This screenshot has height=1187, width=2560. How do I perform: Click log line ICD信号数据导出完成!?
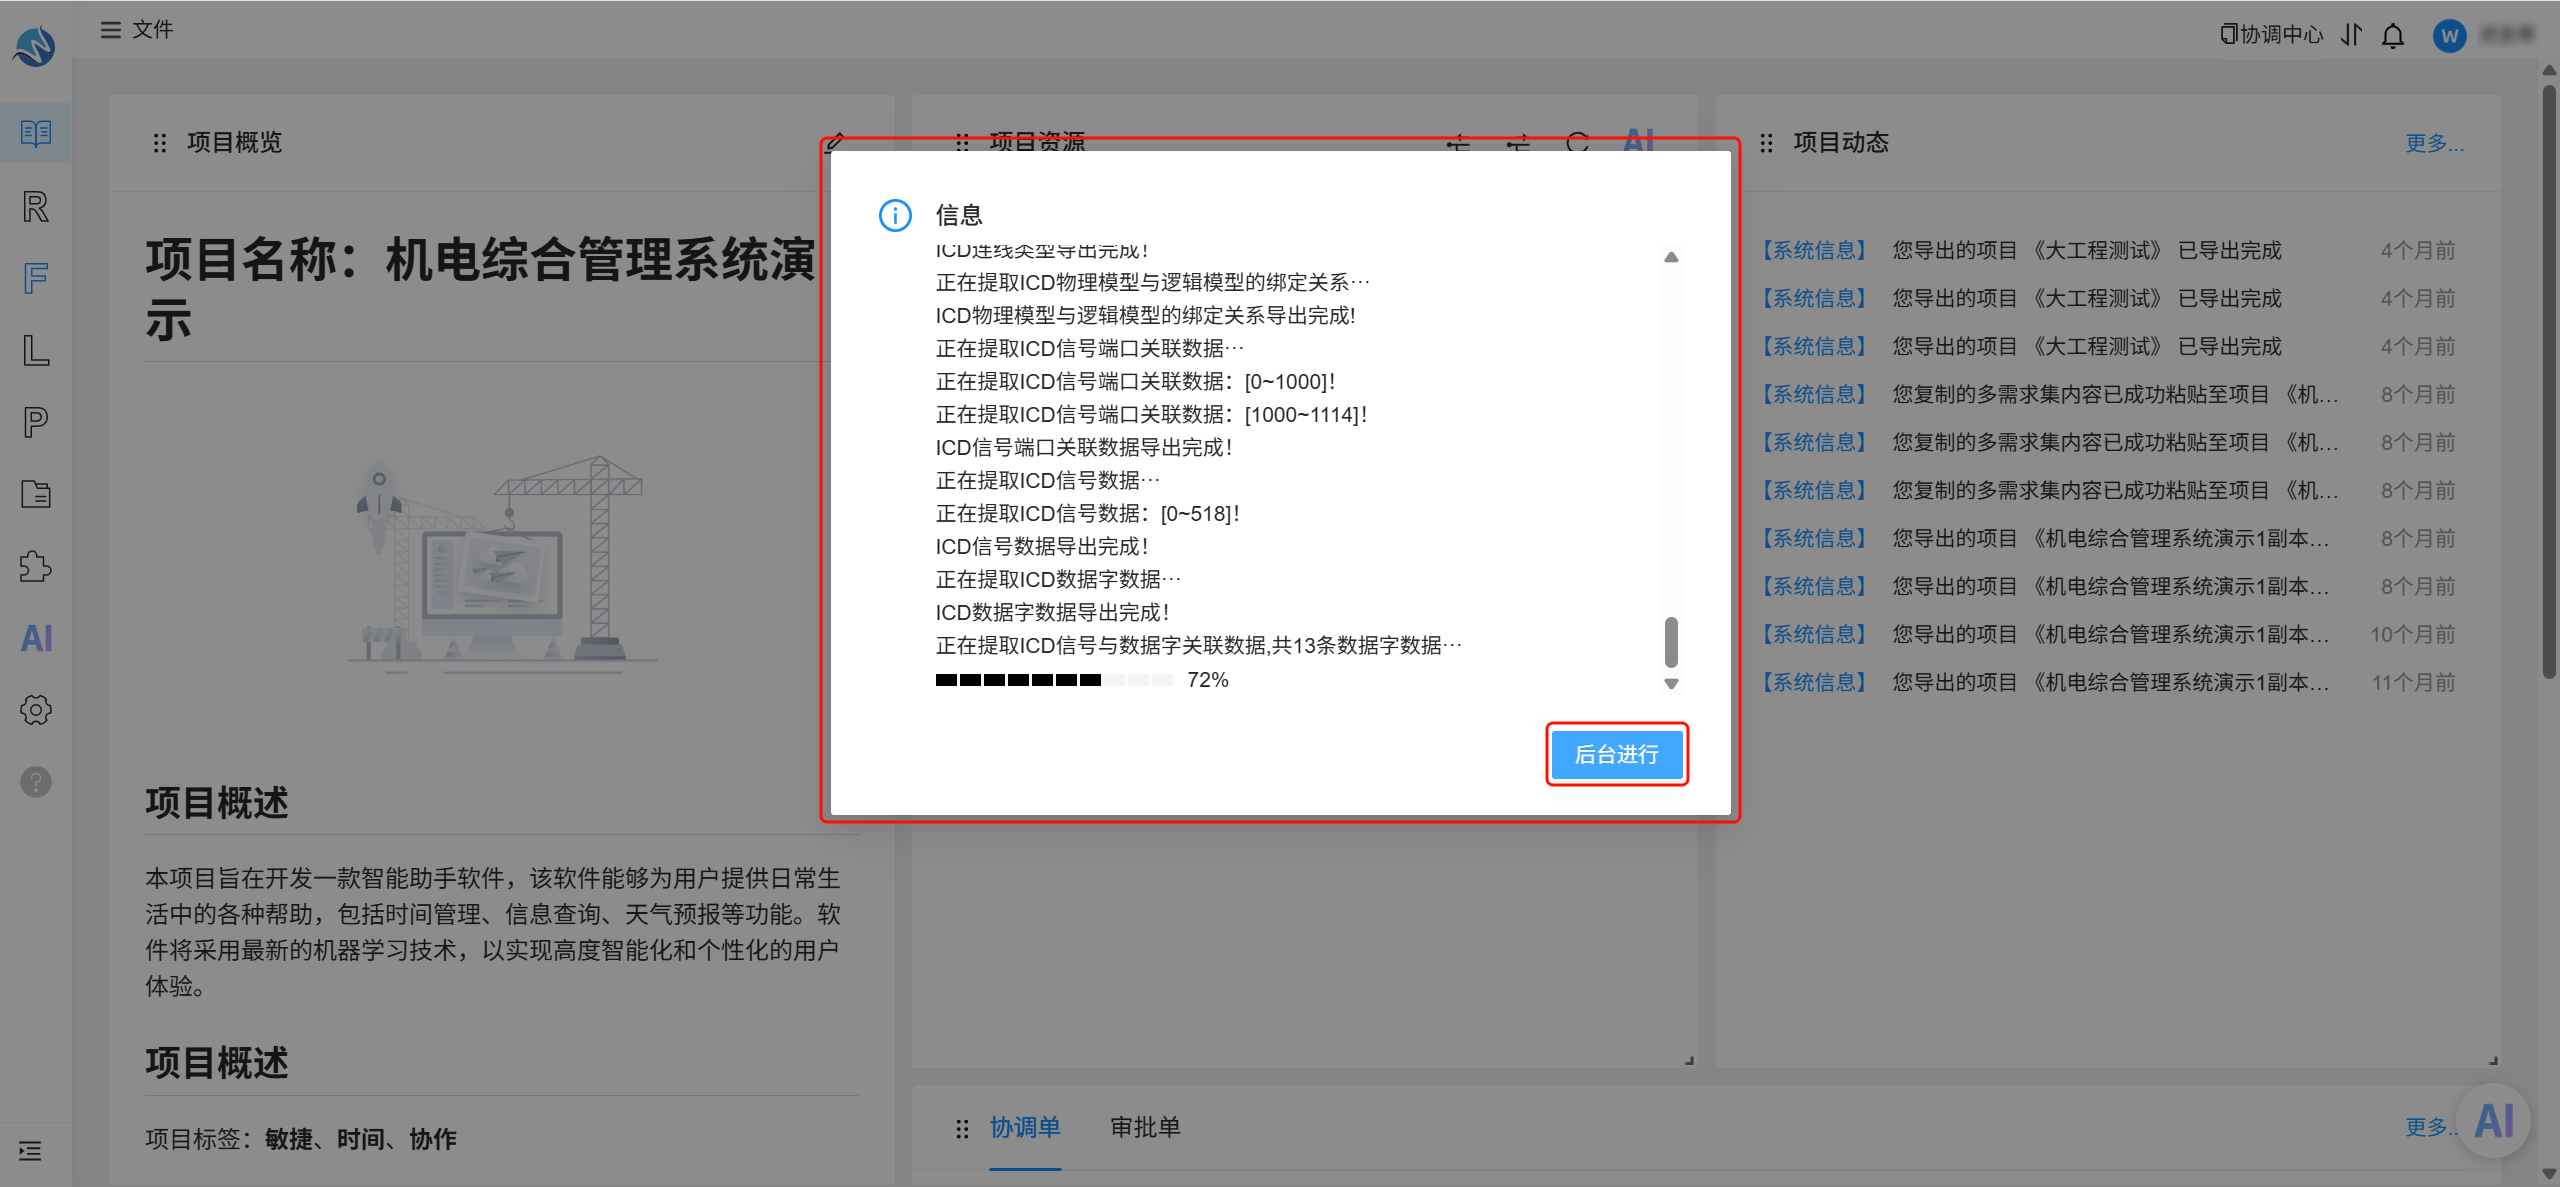[1042, 547]
